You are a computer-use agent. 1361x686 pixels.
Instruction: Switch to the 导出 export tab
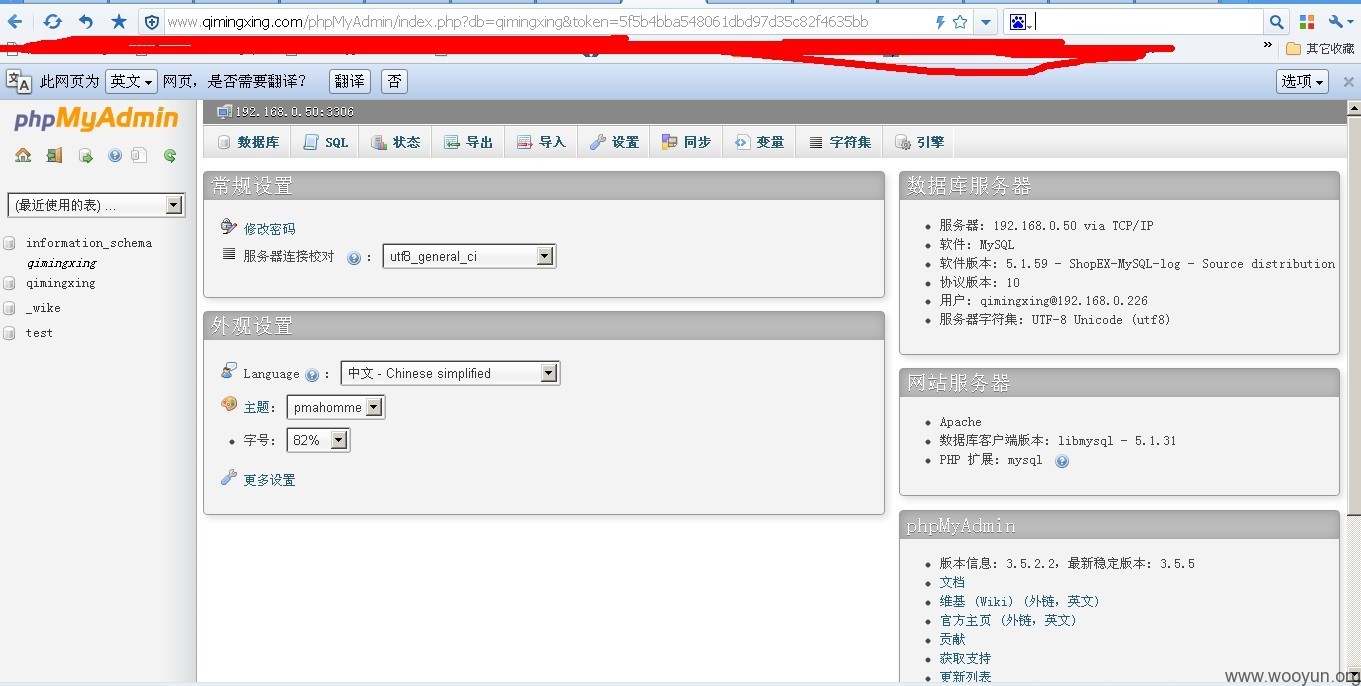point(468,142)
